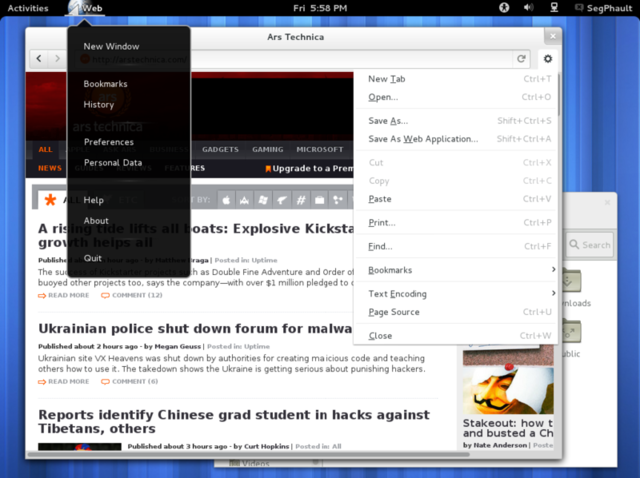Select Page Source in the gear menu
Screen dimensions: 640x478
click(456, 312)
